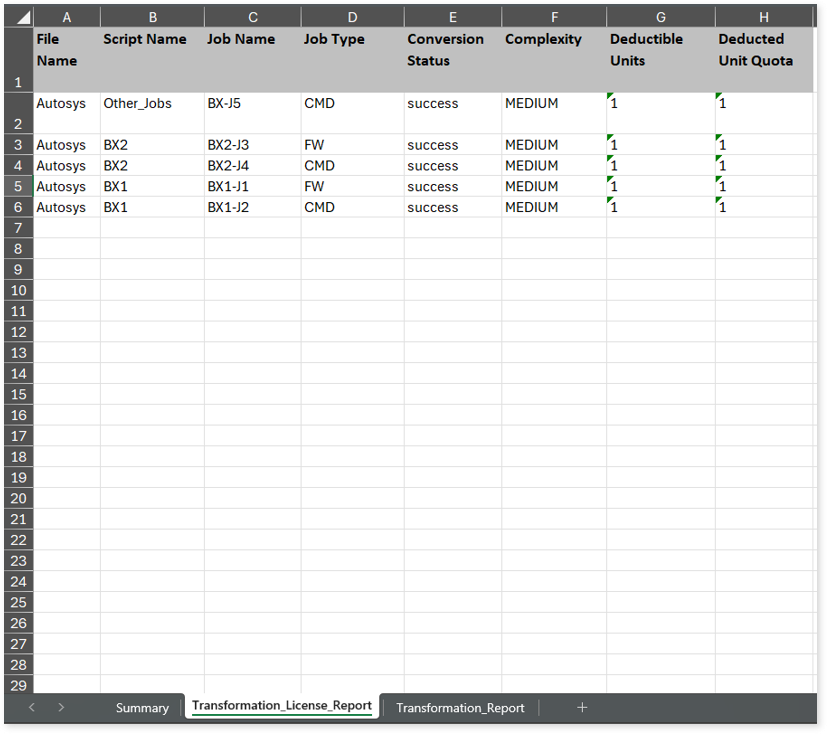Select the 'Other_Jobs' script name cell

click(x=152, y=113)
